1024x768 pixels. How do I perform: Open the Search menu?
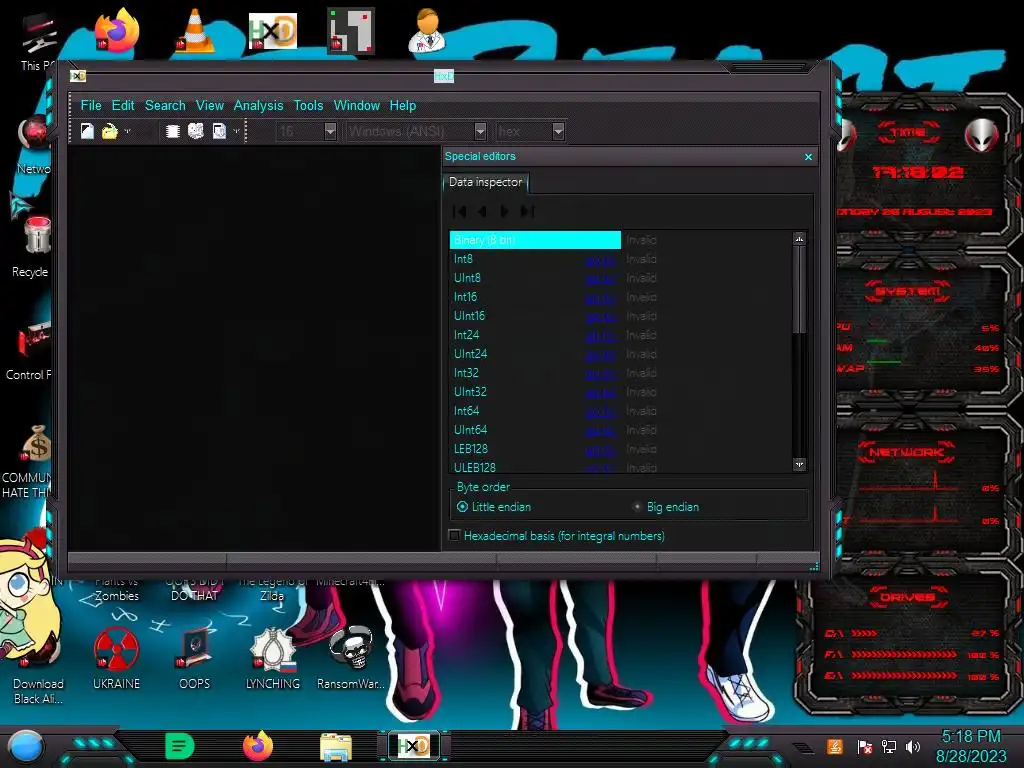click(165, 105)
